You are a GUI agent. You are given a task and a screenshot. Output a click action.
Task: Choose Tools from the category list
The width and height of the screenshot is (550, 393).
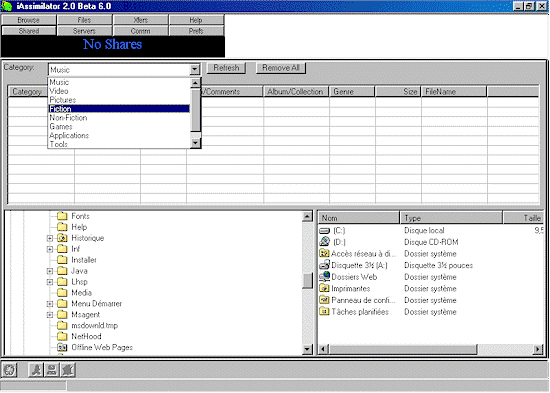pos(119,144)
